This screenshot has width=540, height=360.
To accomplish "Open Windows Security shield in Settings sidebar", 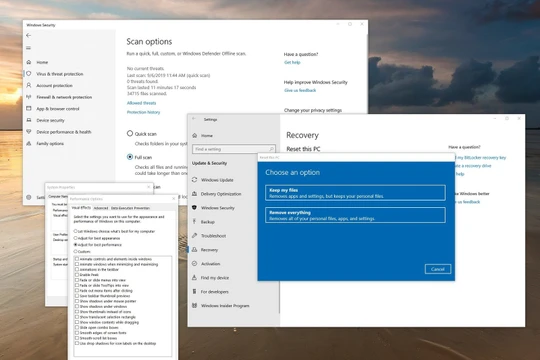I will pos(195,208).
